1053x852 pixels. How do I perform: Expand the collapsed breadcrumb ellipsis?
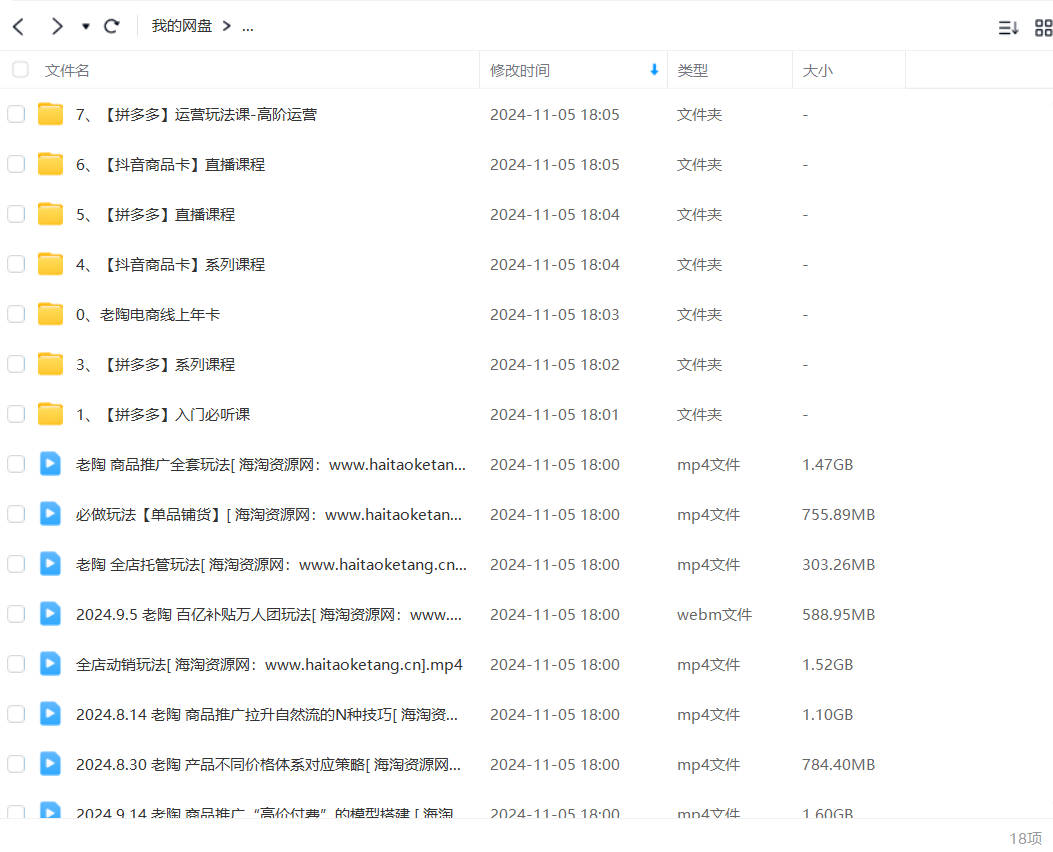point(248,27)
